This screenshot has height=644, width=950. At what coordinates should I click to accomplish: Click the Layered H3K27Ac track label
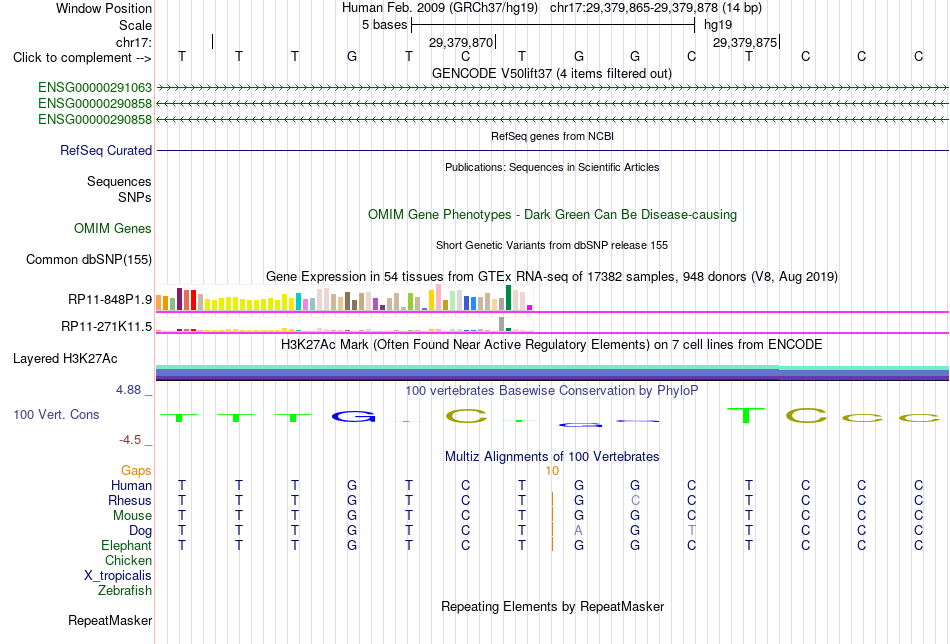click(x=65, y=359)
